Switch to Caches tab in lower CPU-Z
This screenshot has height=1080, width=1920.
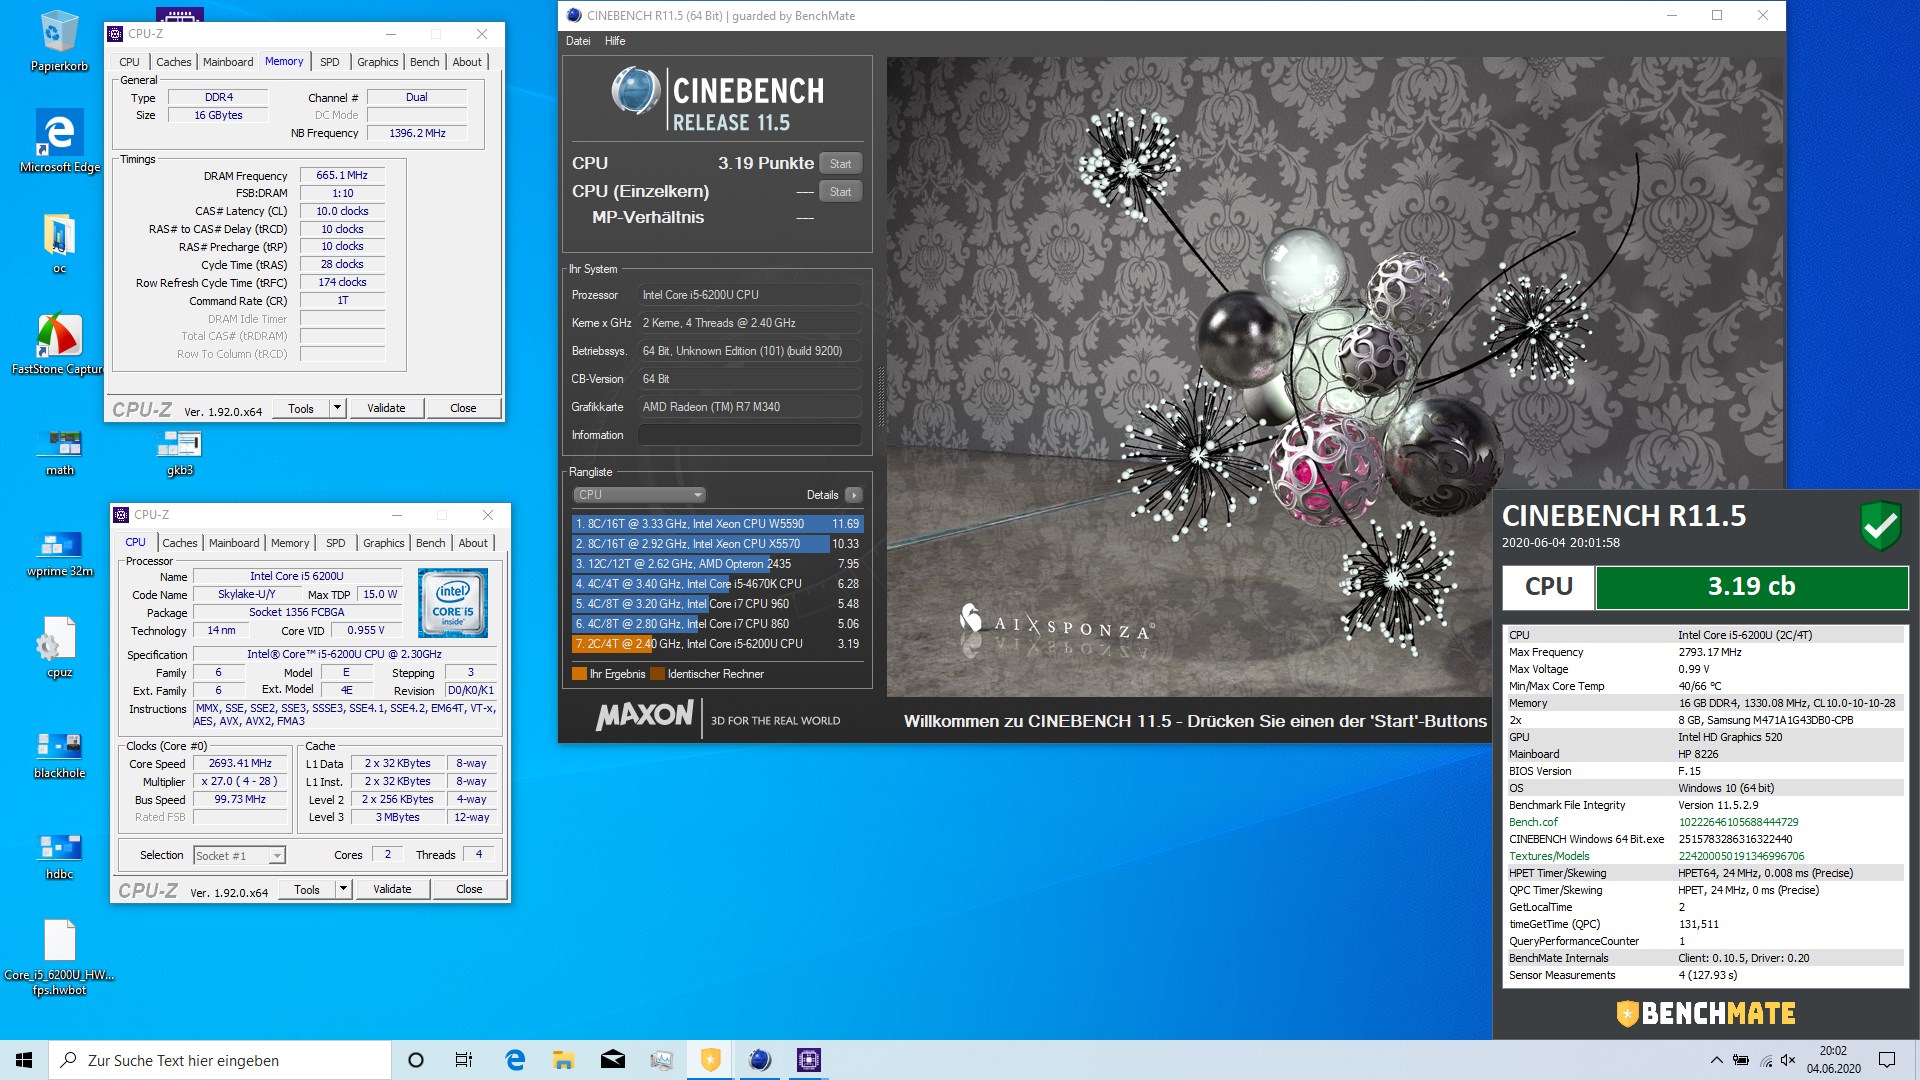(x=180, y=543)
